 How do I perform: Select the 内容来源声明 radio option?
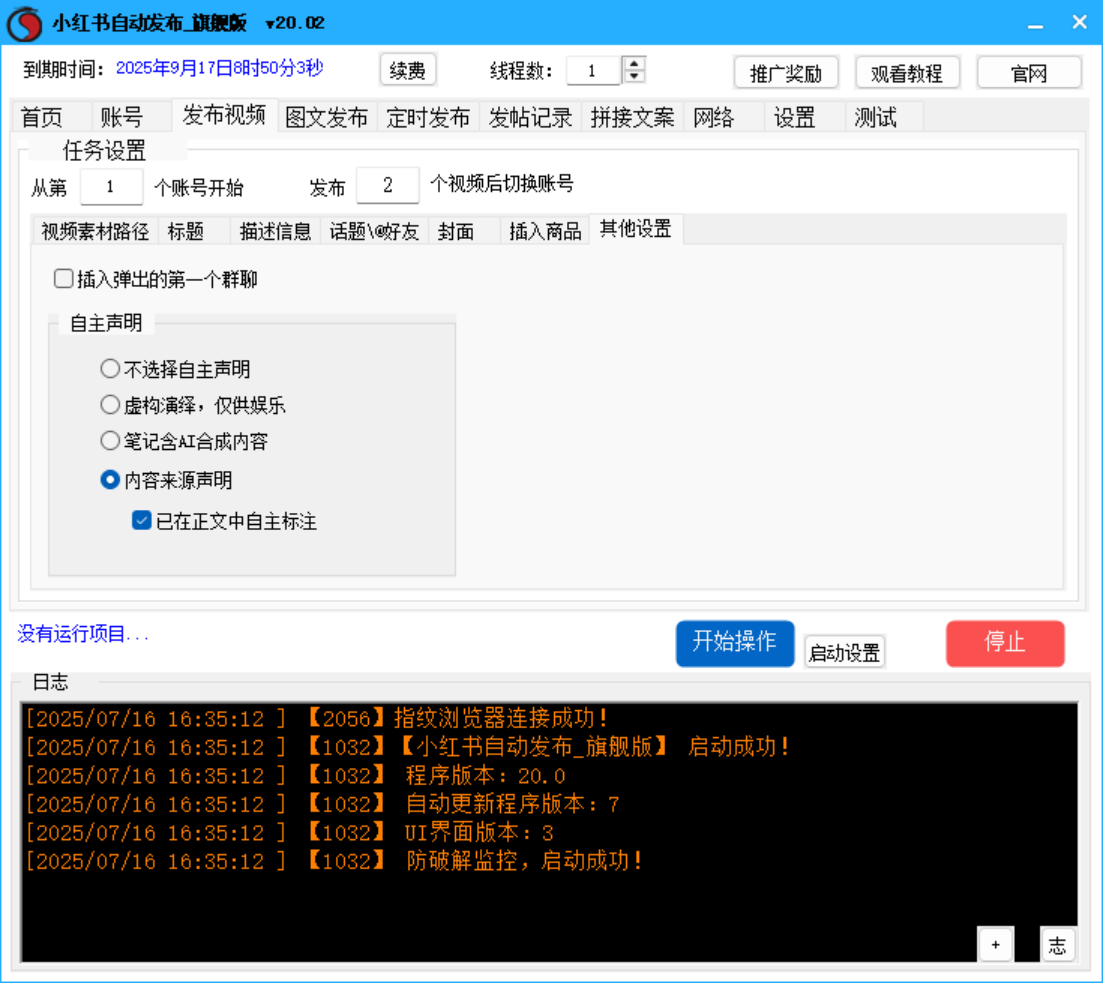[110, 480]
